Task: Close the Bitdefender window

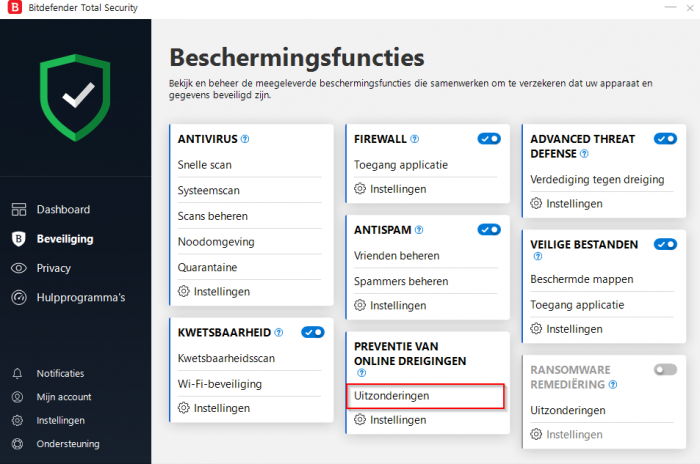Action: pos(690,8)
